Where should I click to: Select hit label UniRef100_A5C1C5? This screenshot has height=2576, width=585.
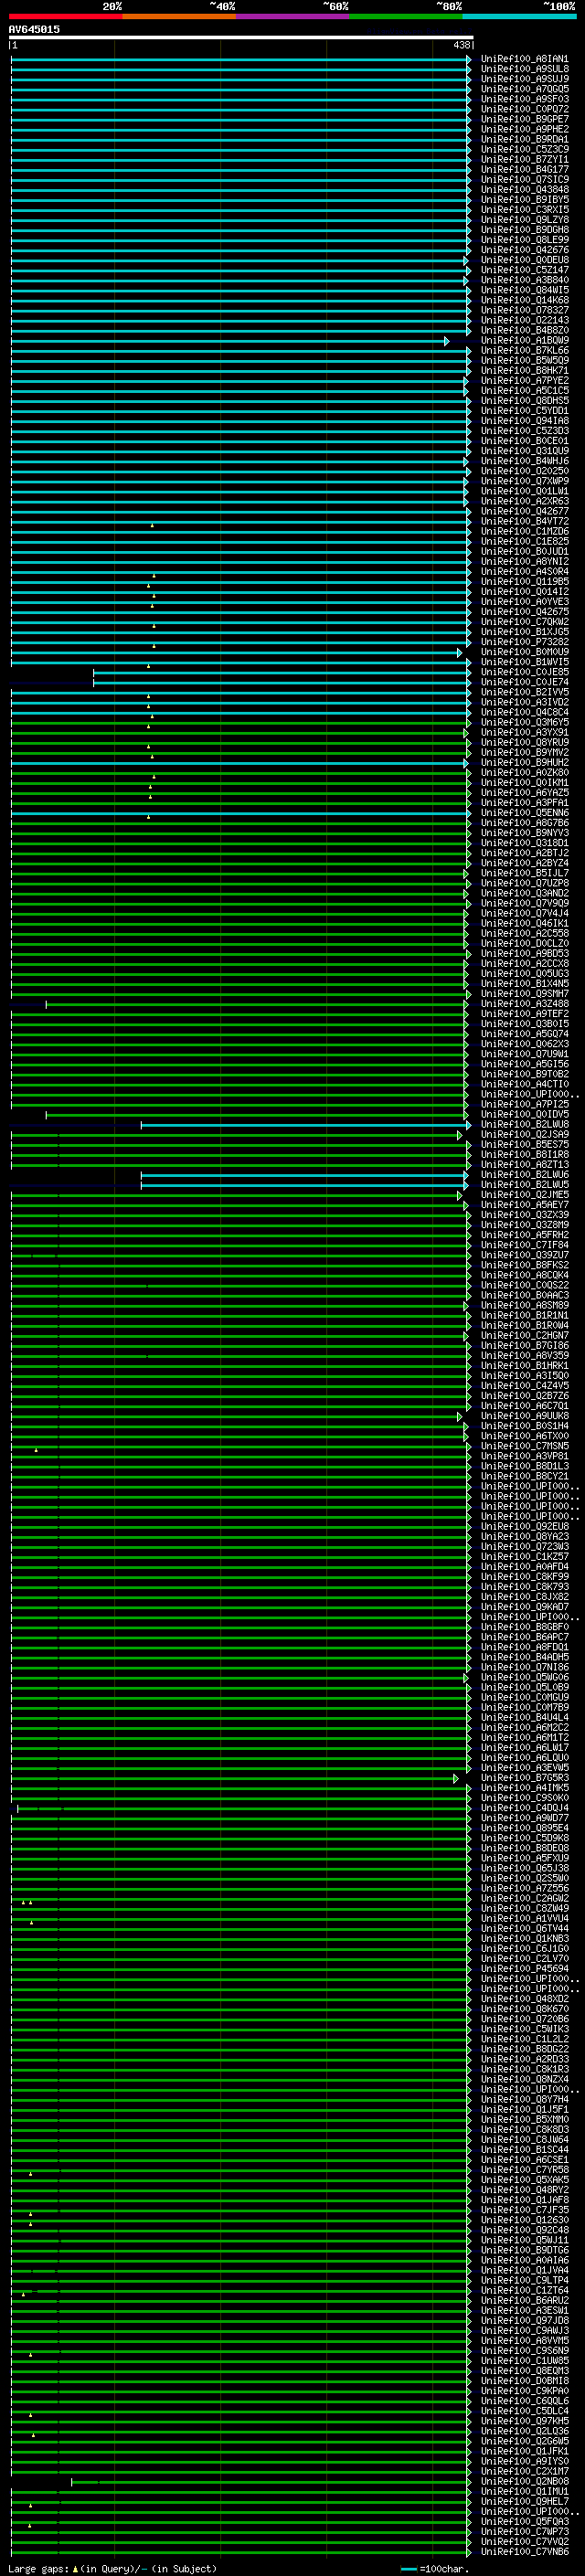point(525,390)
